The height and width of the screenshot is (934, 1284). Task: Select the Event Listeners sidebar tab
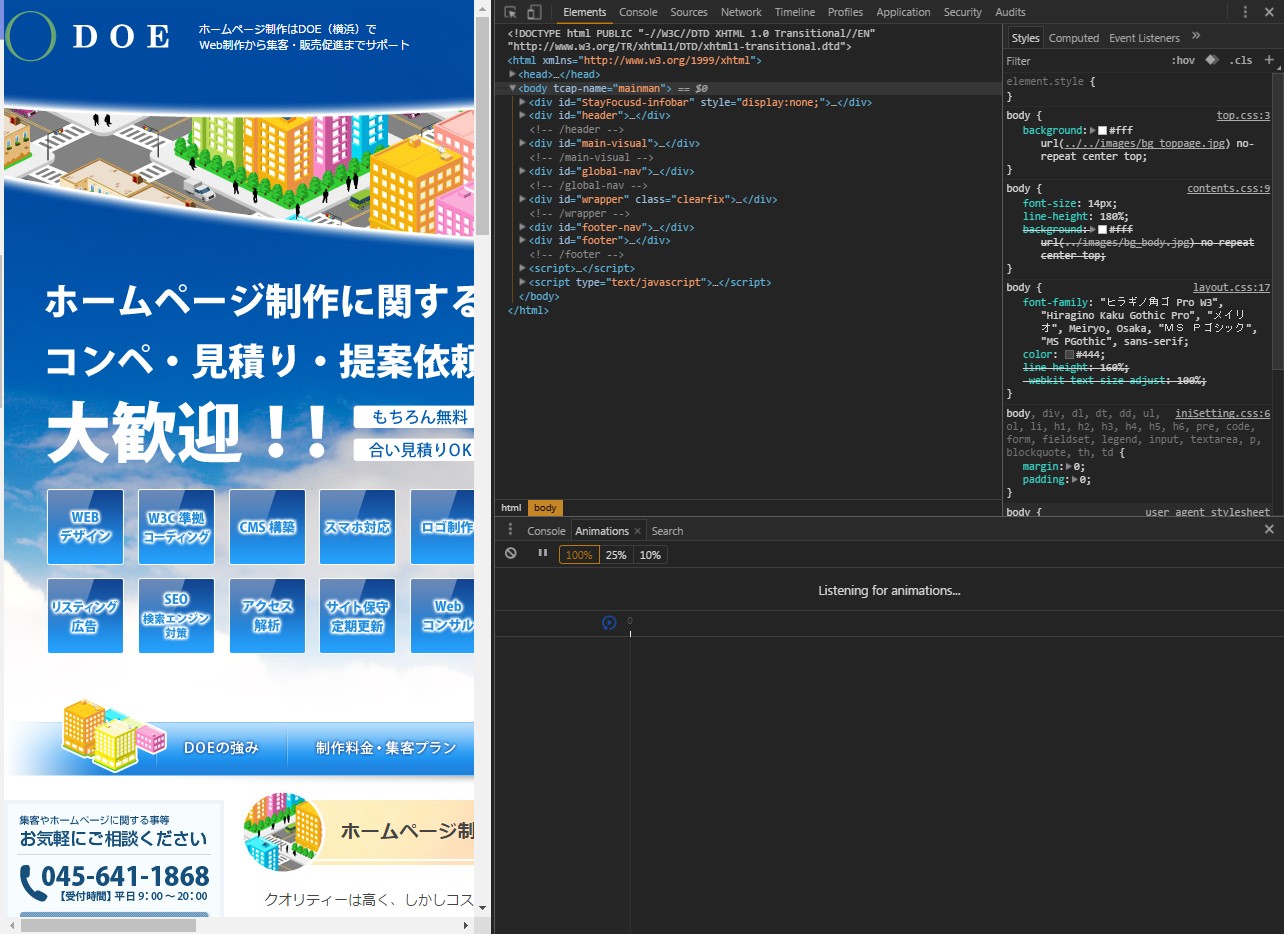(1144, 38)
